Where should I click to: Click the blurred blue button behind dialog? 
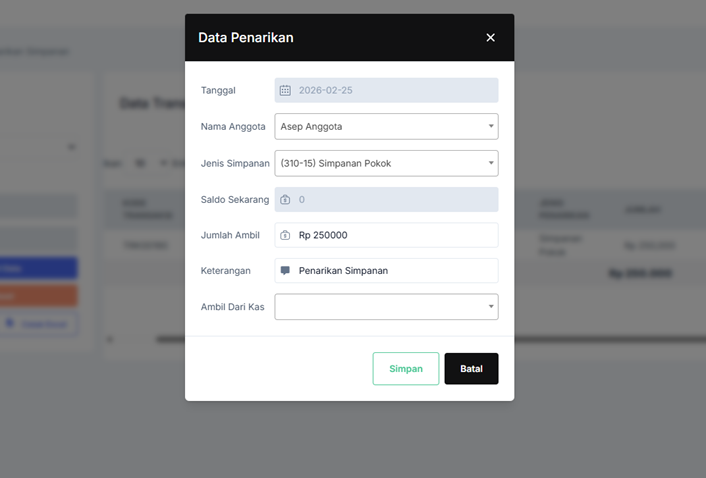pyautogui.click(x=38, y=268)
